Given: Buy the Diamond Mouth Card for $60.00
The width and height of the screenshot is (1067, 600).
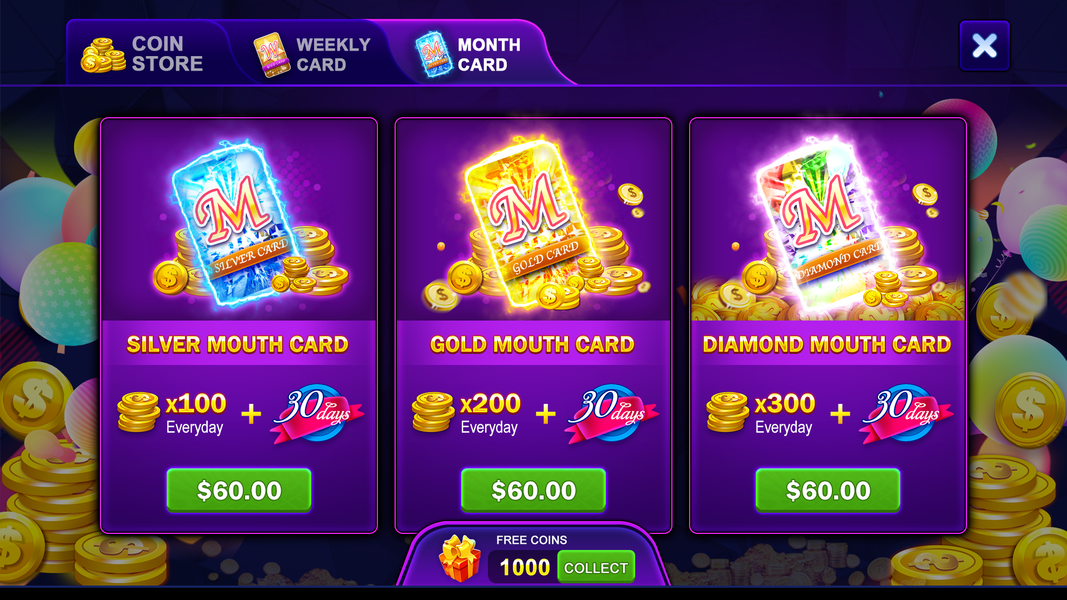Looking at the screenshot, I should (x=827, y=490).
